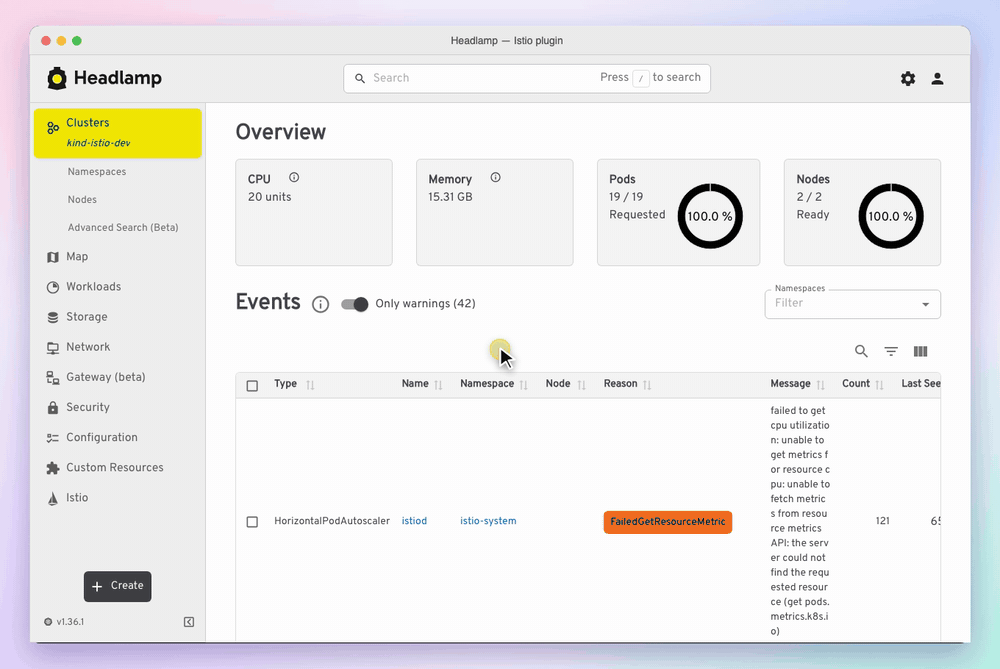Image resolution: width=1000 pixels, height=669 pixels.
Task: Open the user account icon
Action: pos(937,78)
